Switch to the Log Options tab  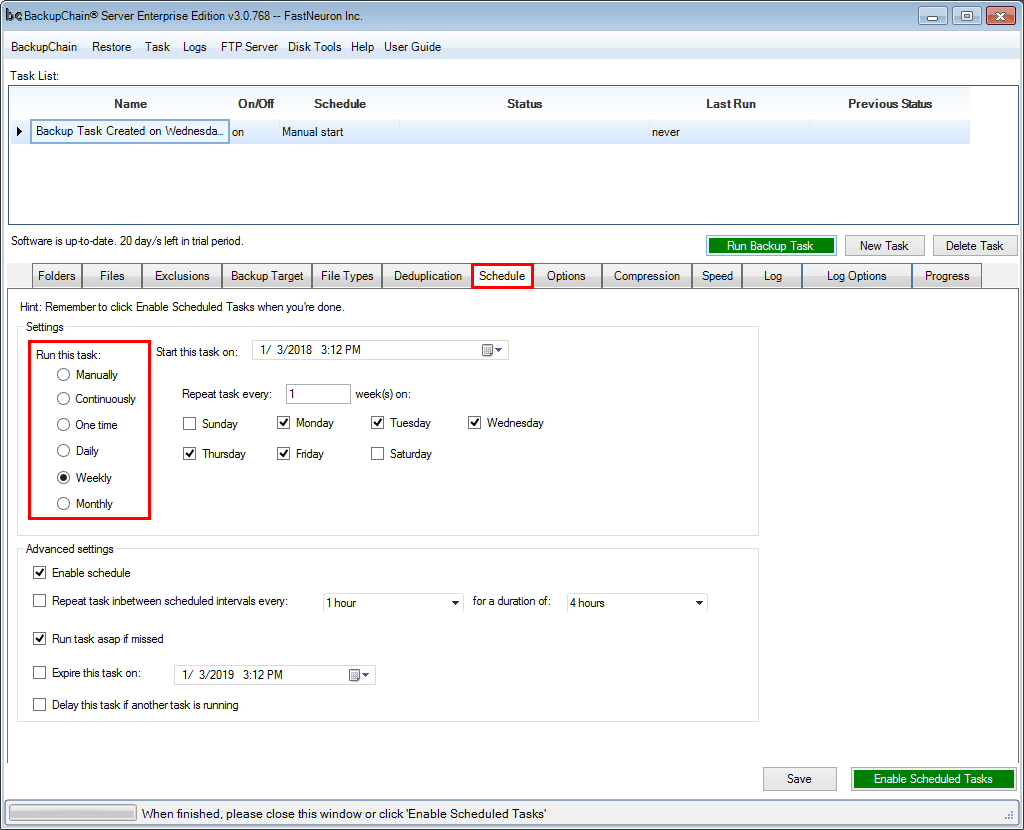click(x=857, y=276)
